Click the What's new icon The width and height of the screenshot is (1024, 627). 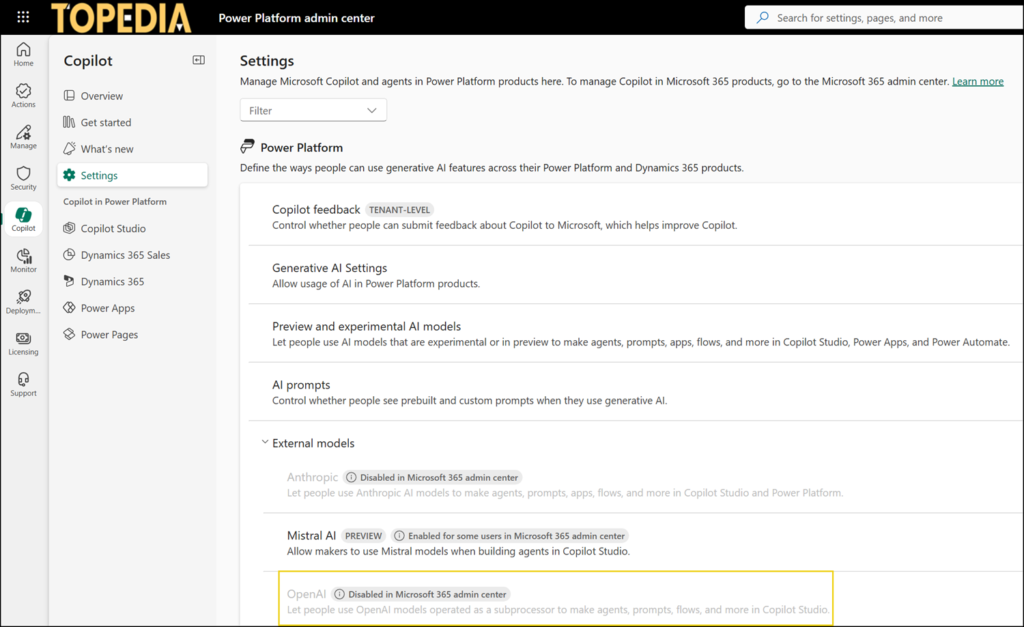click(69, 149)
